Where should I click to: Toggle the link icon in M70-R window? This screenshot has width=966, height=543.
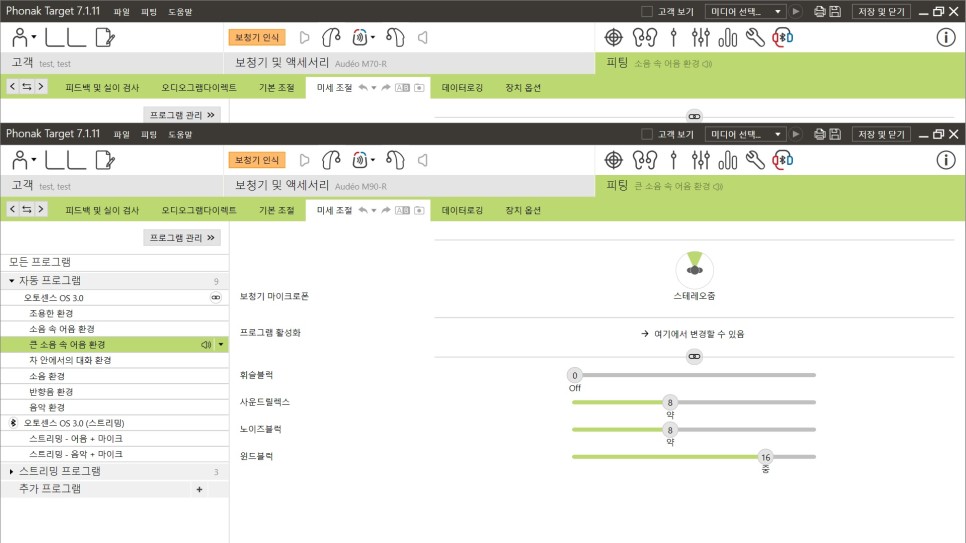click(694, 116)
